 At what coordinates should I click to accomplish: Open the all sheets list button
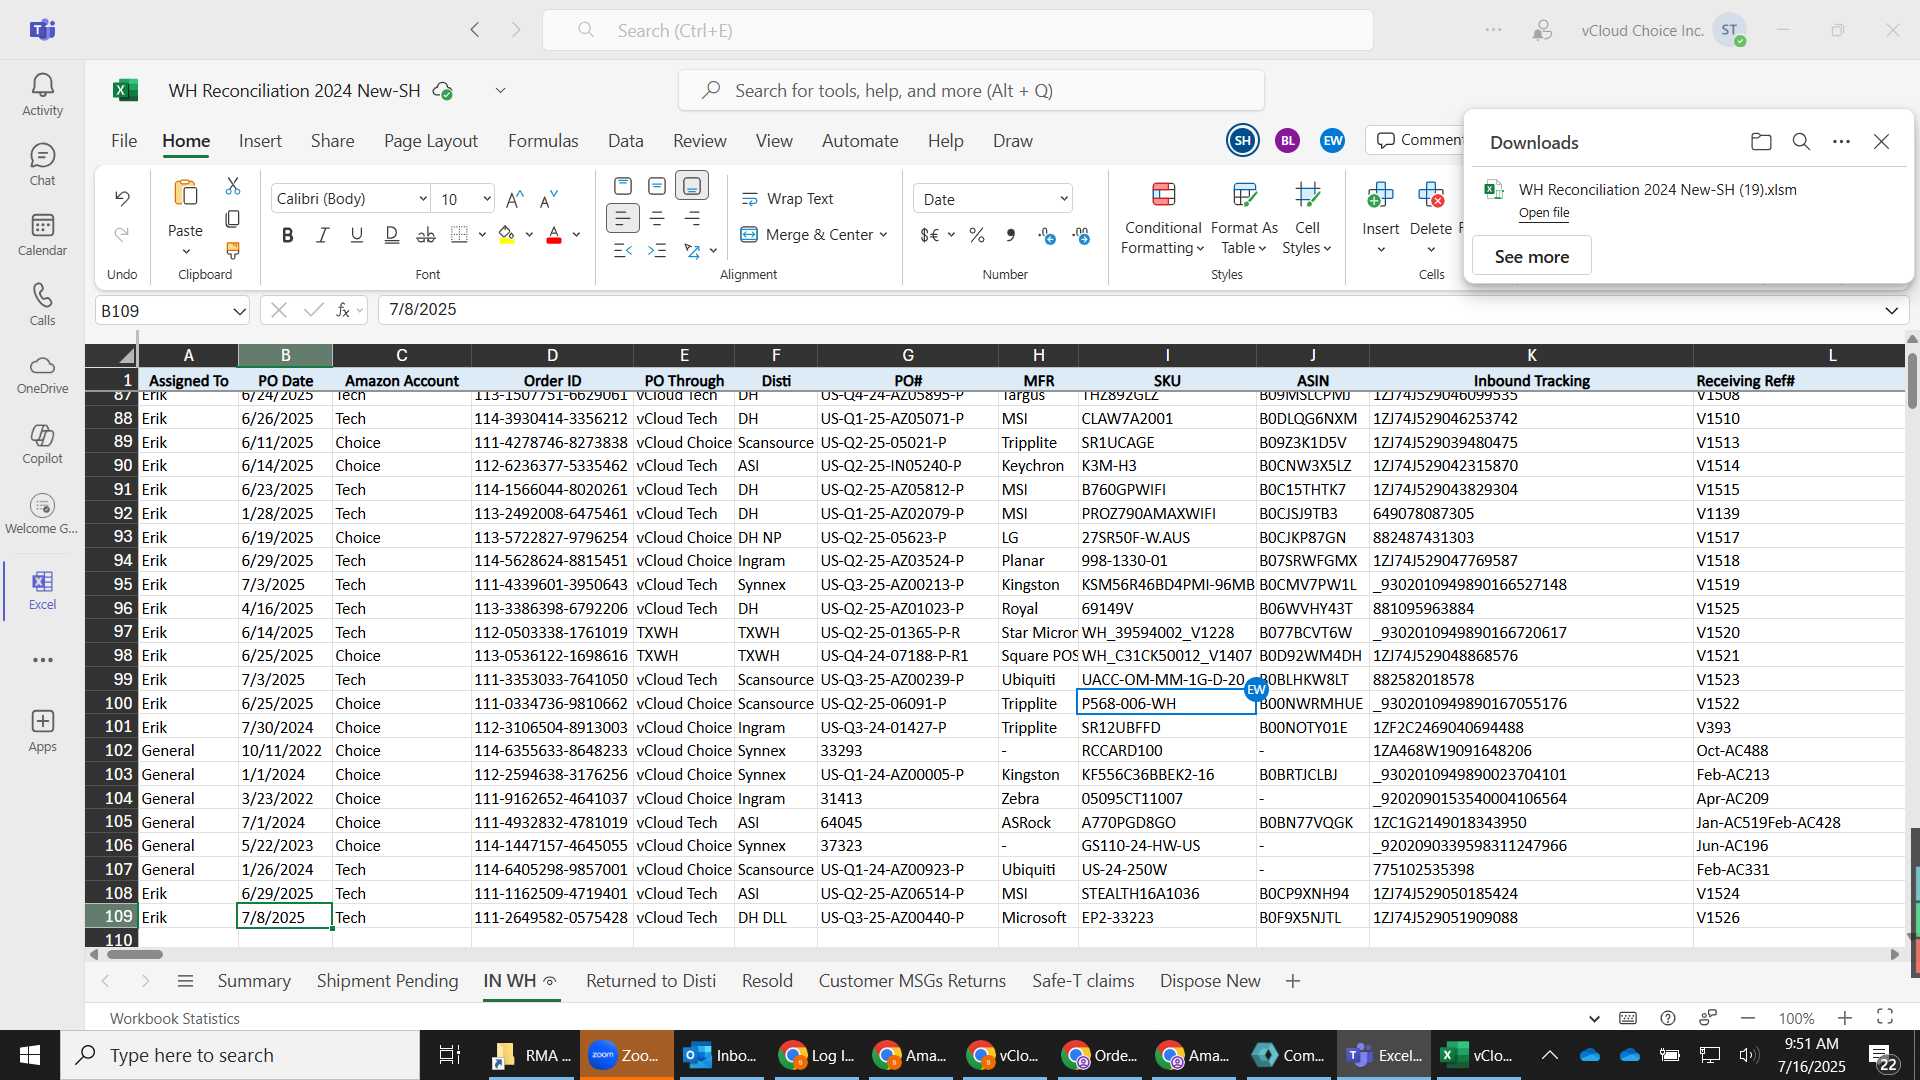click(x=185, y=981)
